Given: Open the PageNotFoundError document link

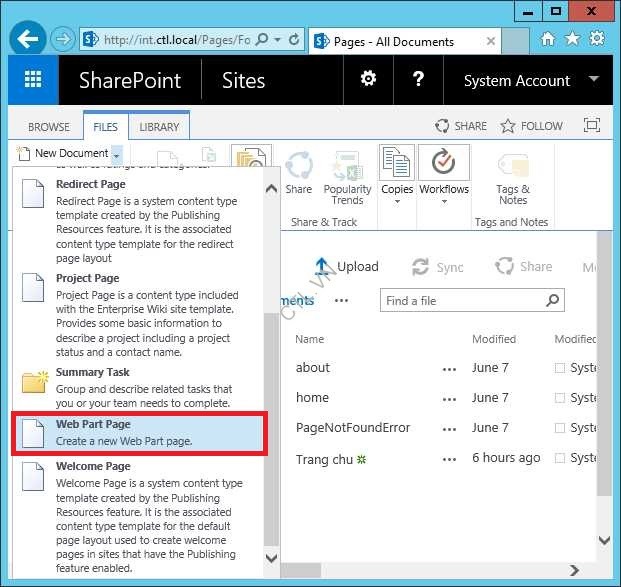Looking at the screenshot, I should 353,428.
